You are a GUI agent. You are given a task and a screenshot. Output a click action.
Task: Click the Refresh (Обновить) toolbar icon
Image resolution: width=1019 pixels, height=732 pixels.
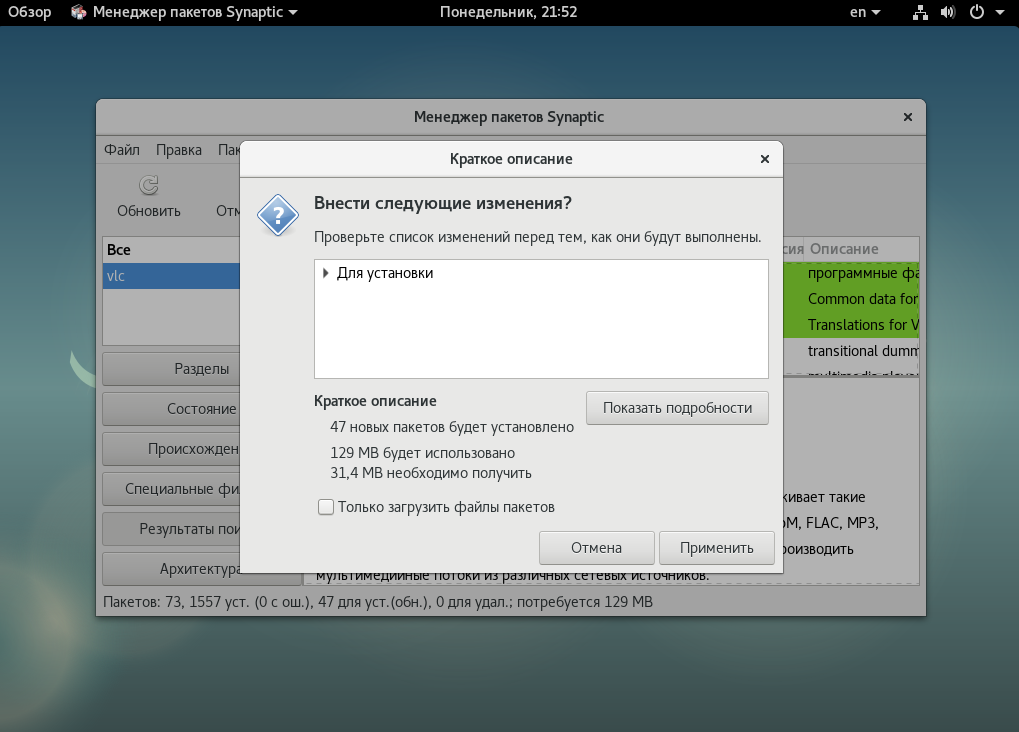click(x=149, y=185)
